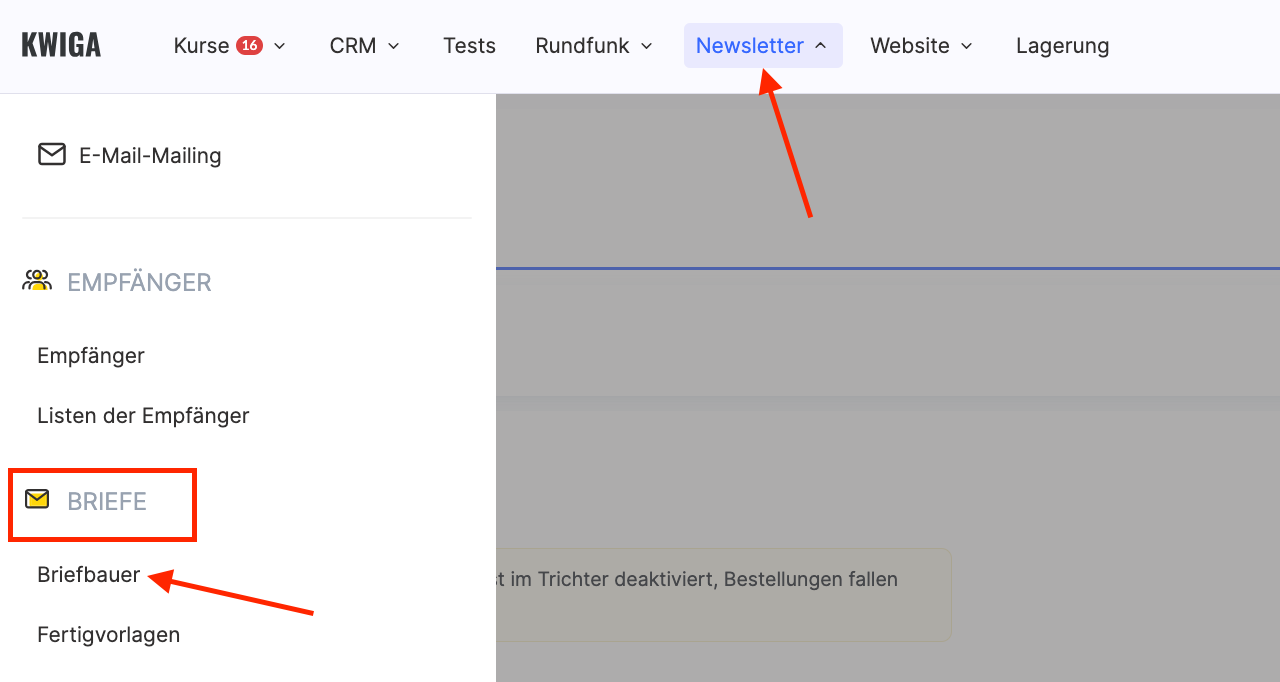Expand the Kurse dropdown chevron
1280x682 pixels.
point(280,46)
